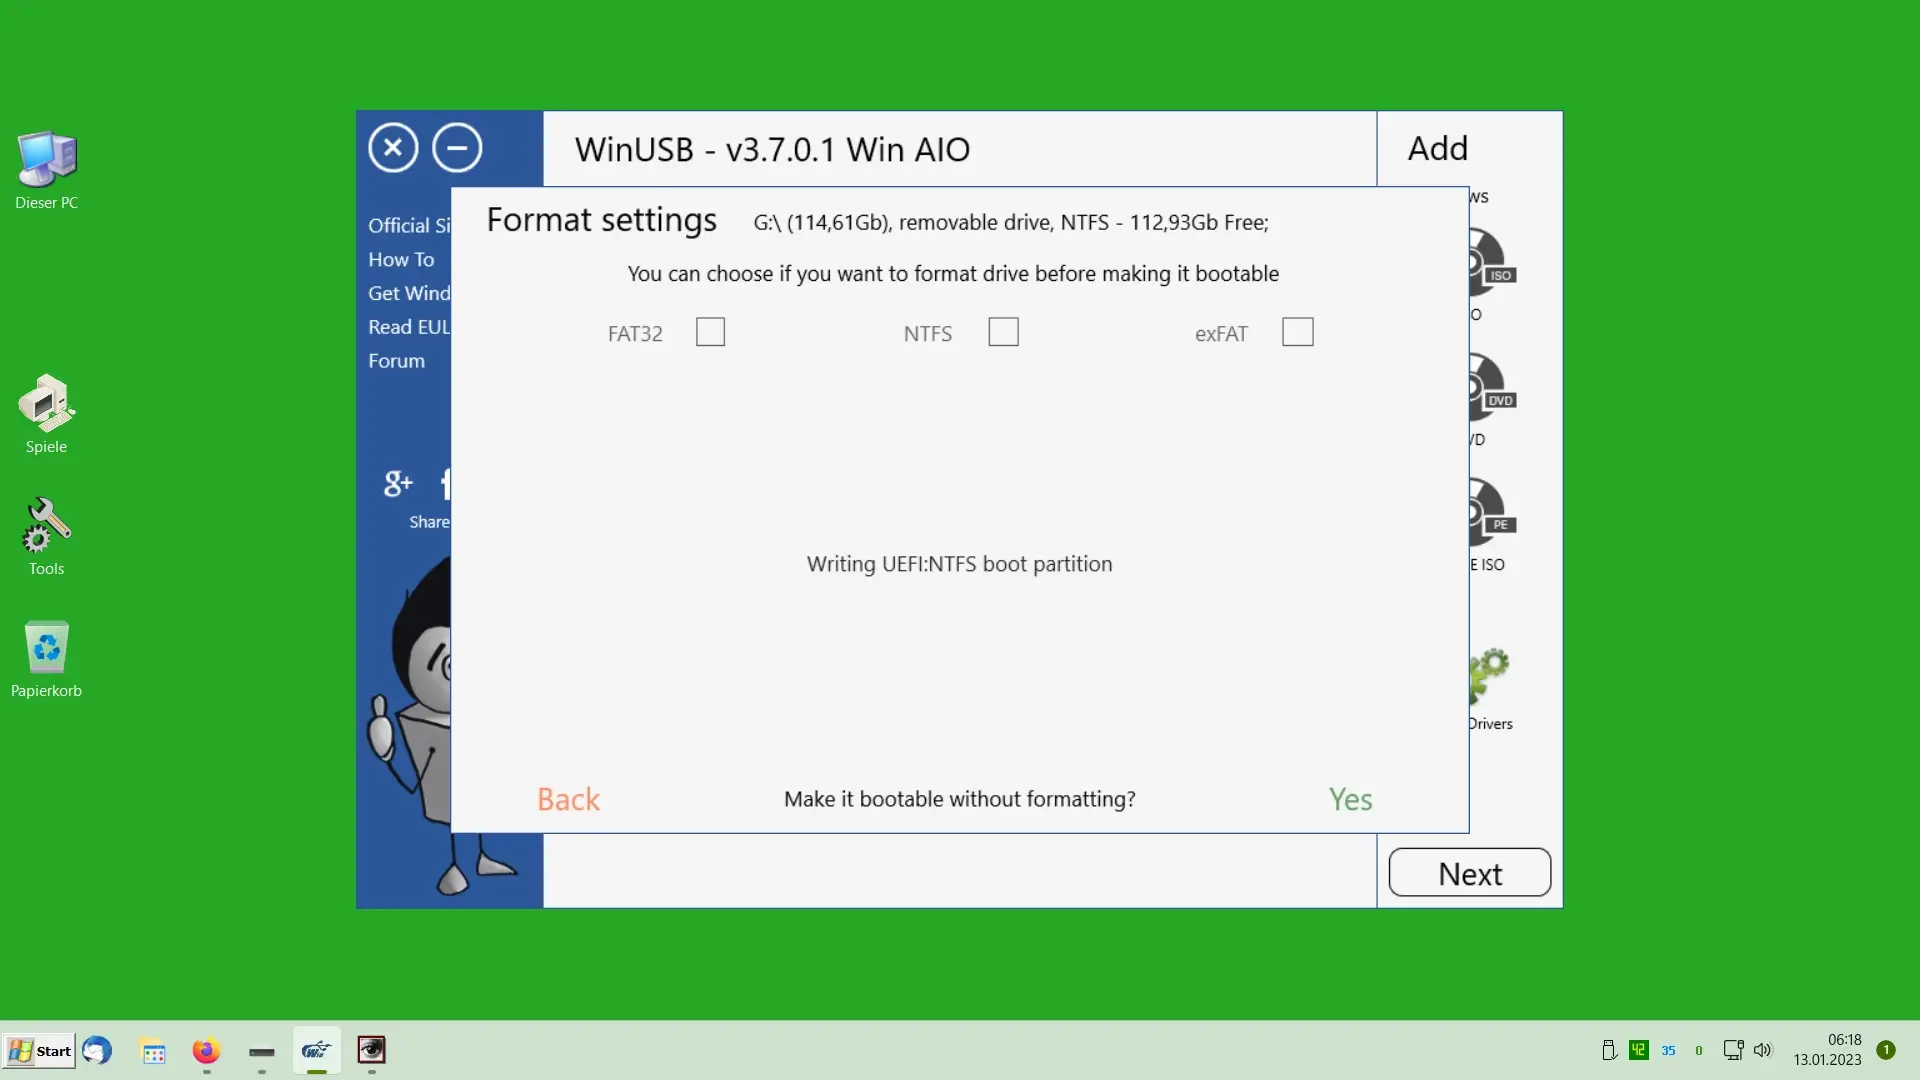Click the black bar taskbar app

point(262,1052)
